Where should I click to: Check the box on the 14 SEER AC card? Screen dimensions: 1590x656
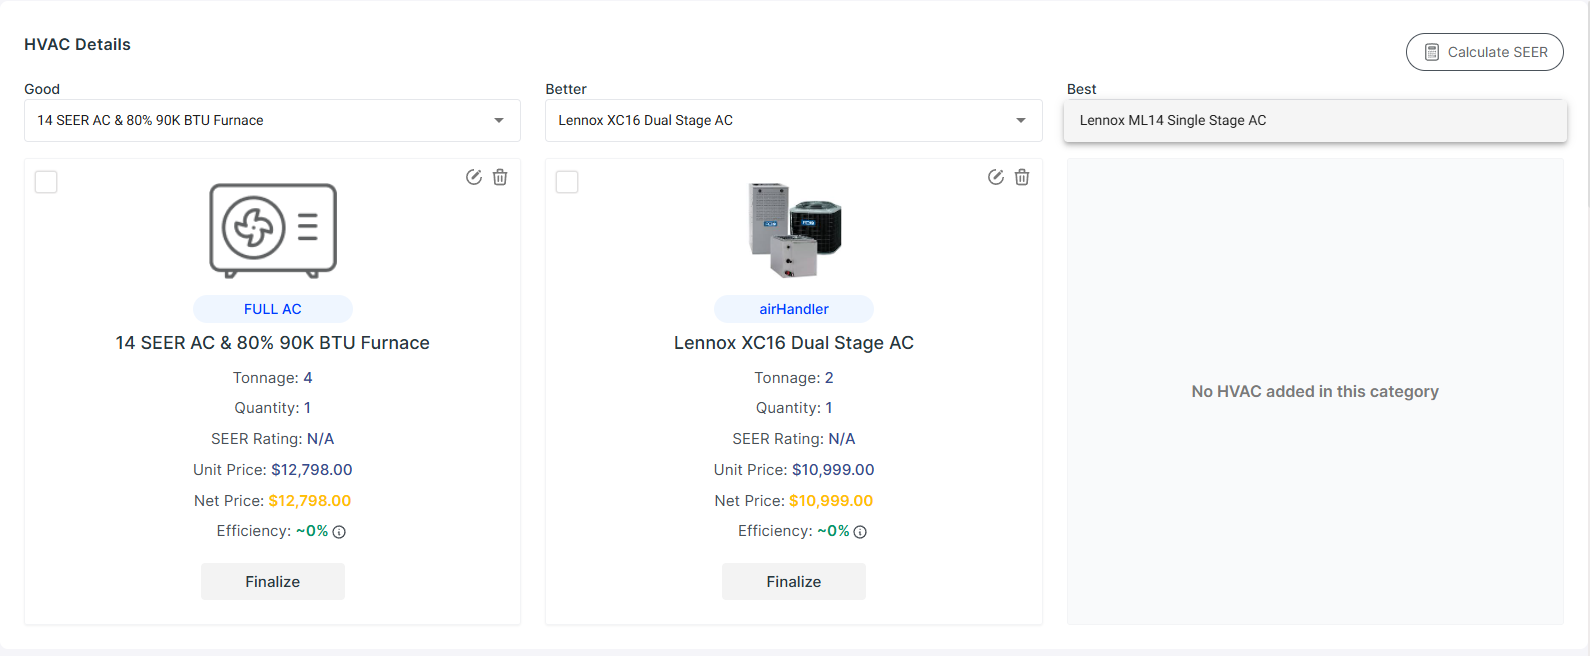tap(46, 182)
